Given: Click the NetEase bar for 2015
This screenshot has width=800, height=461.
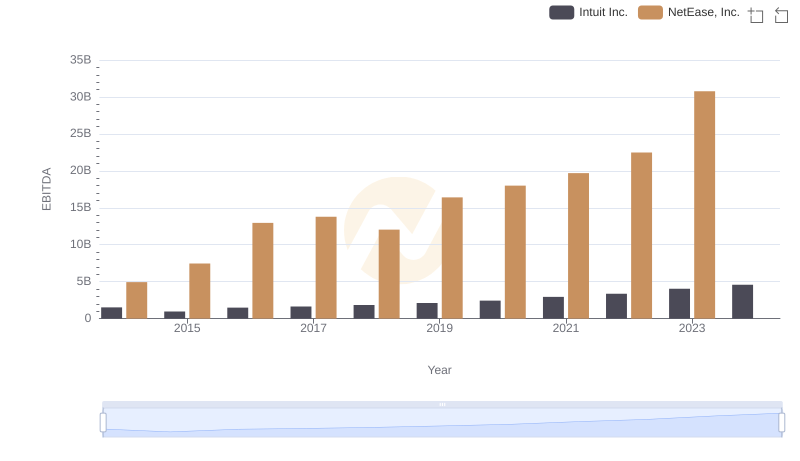Looking at the screenshot, I should (199, 291).
